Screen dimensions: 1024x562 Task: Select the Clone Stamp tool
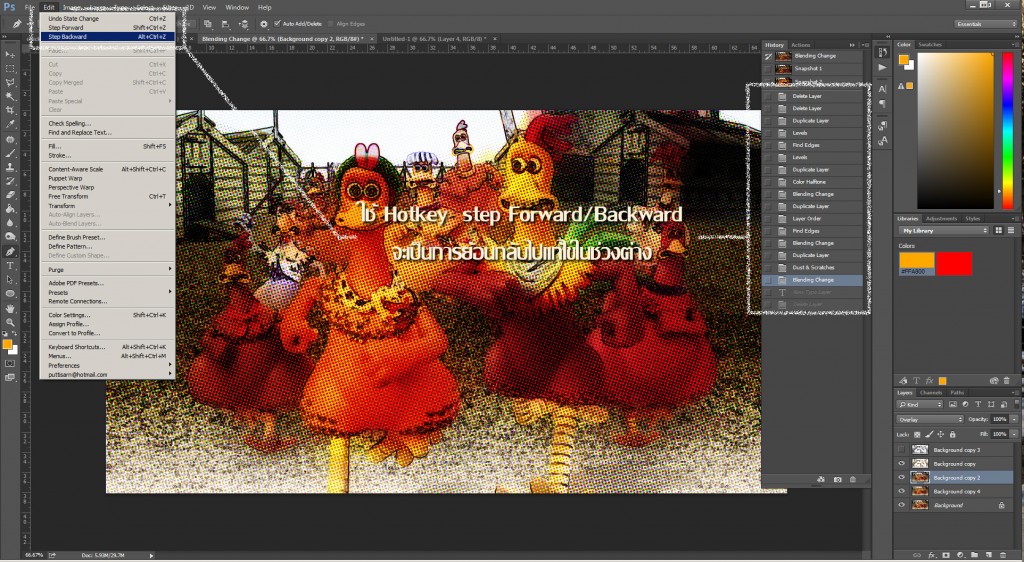(10, 167)
